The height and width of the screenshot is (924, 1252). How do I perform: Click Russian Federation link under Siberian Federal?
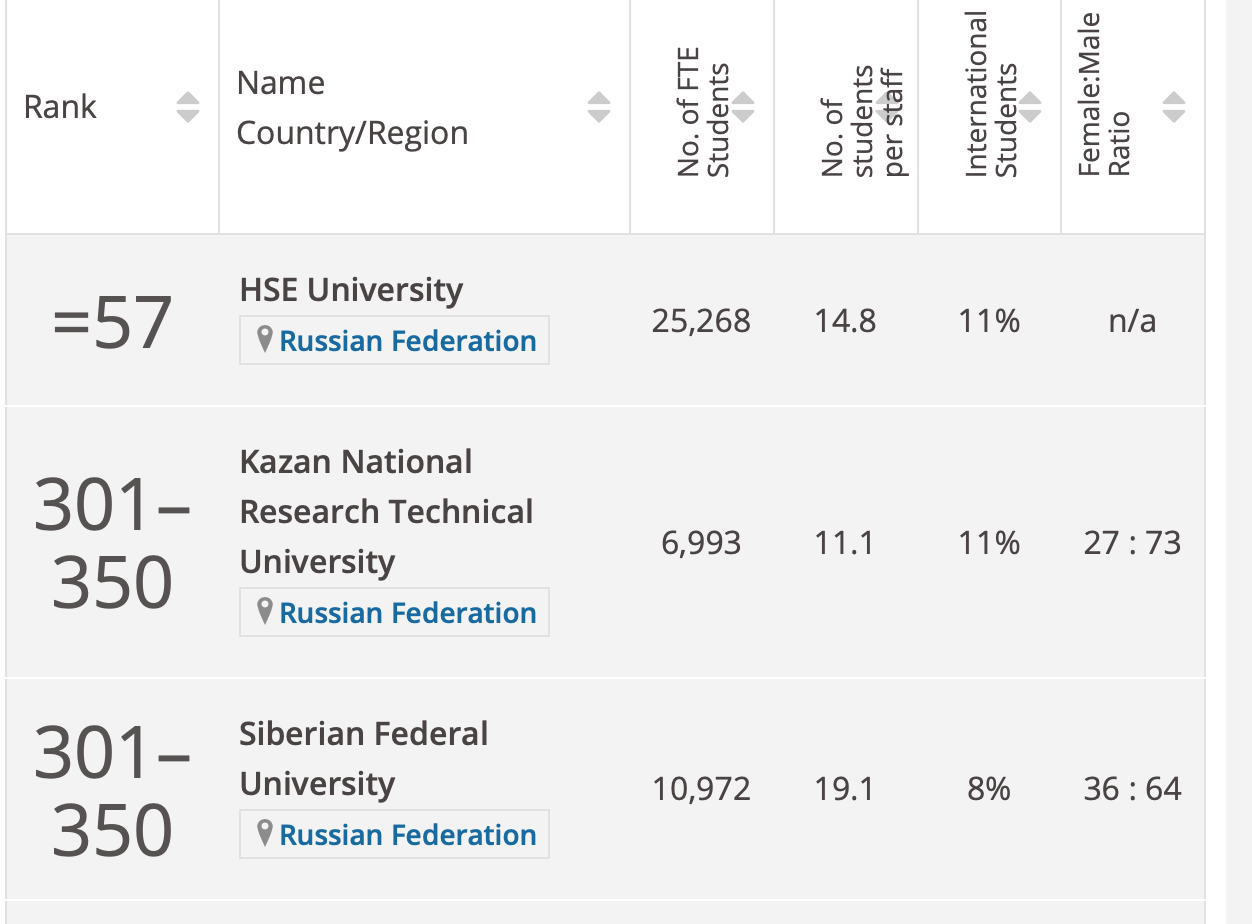[x=407, y=835]
